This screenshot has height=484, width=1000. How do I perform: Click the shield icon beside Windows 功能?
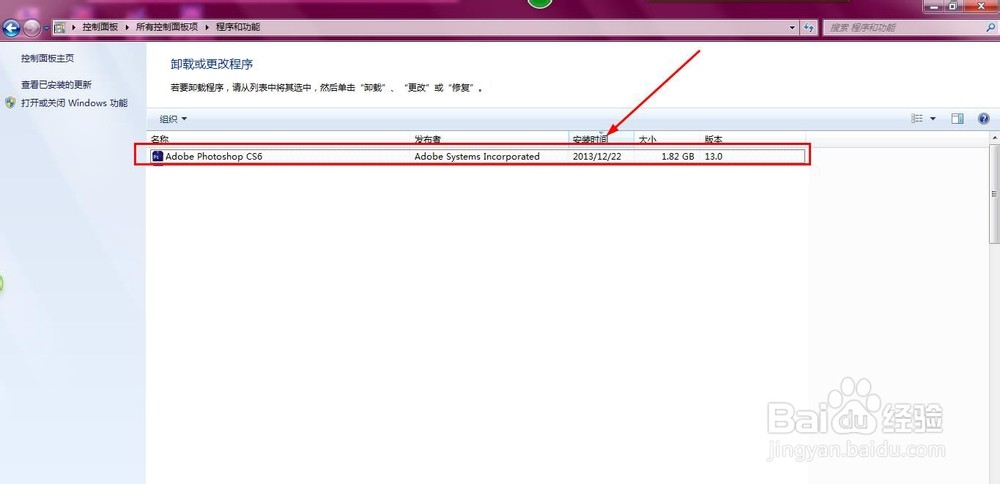click(10, 103)
